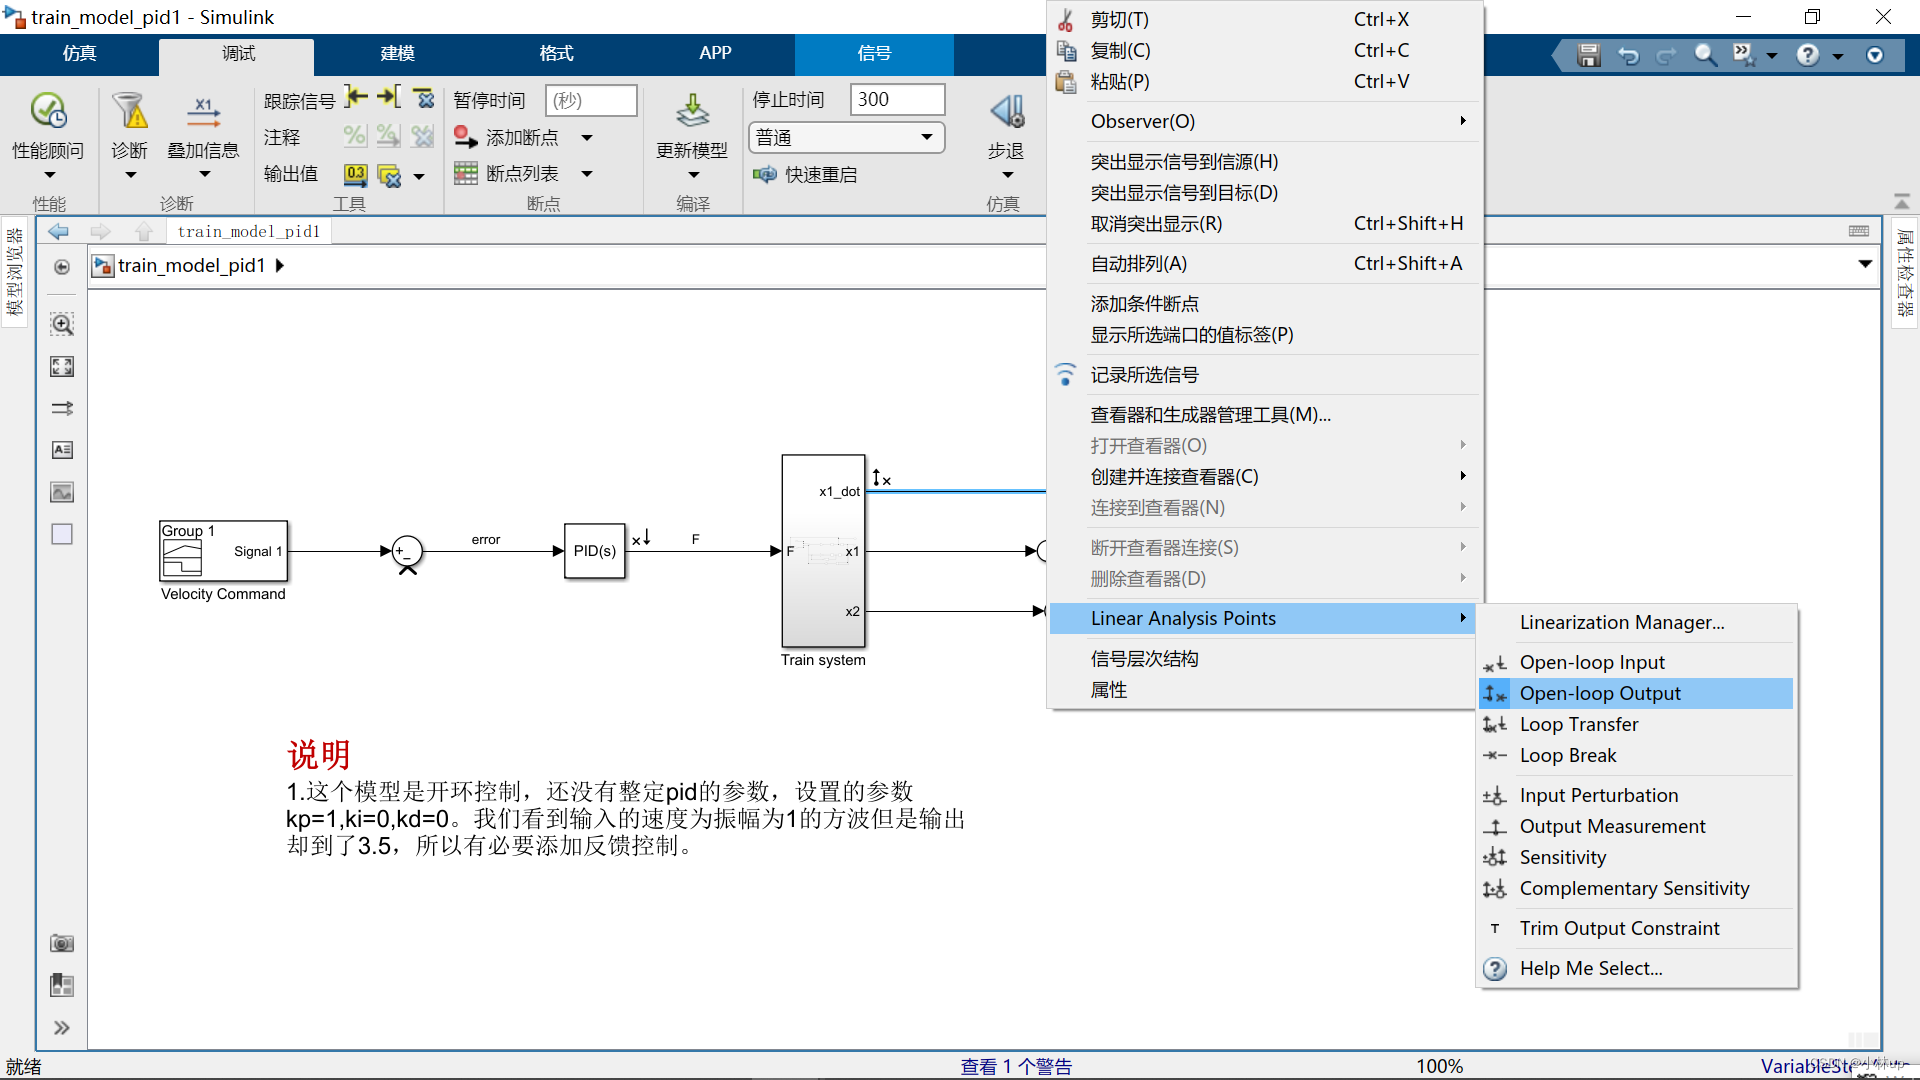
Task: Expand the model breadcrumb path dropdown arrow
Action: tap(1865, 264)
